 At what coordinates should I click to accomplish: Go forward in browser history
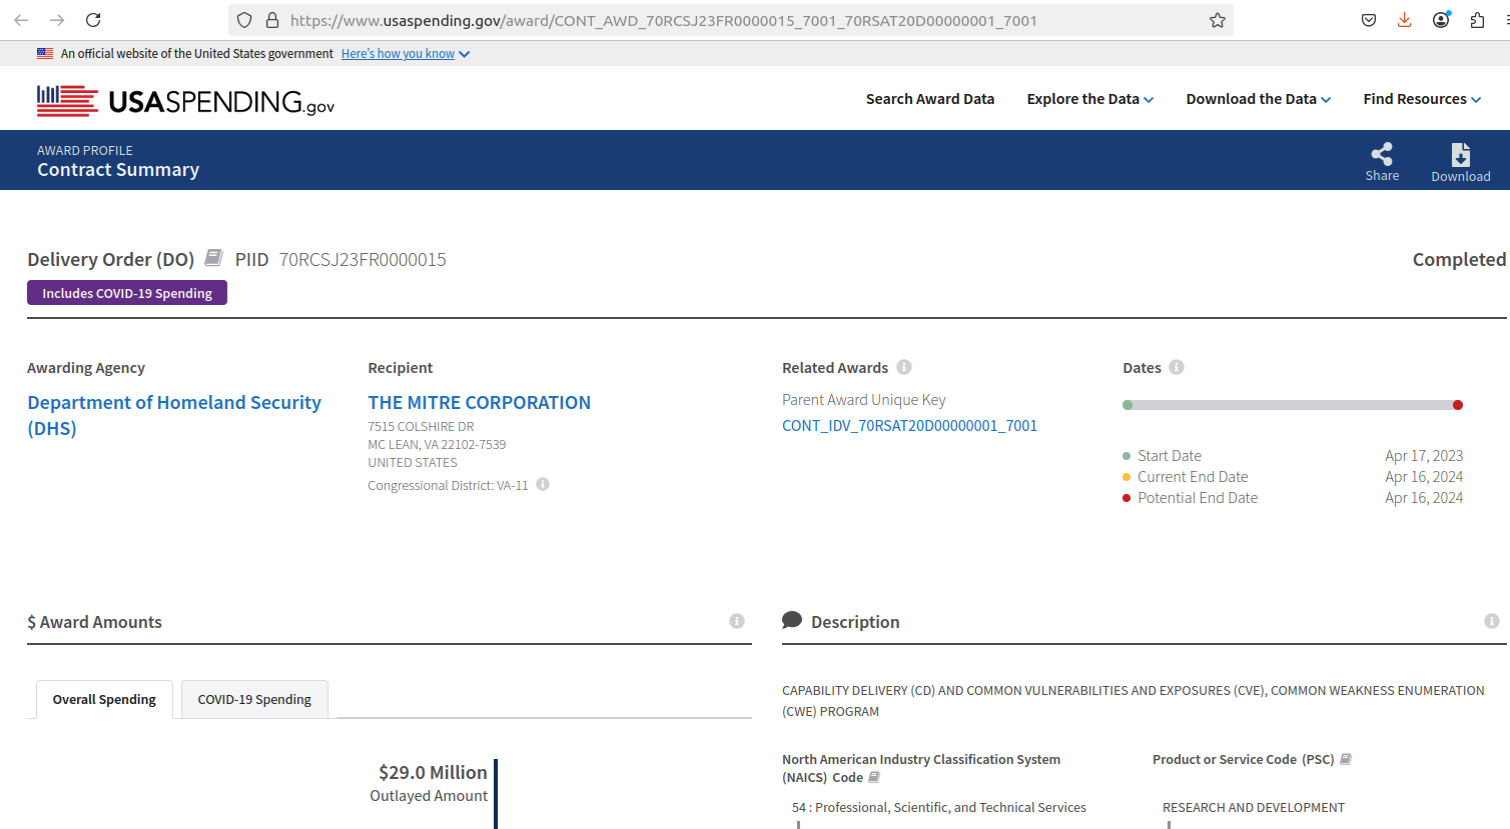(57, 20)
